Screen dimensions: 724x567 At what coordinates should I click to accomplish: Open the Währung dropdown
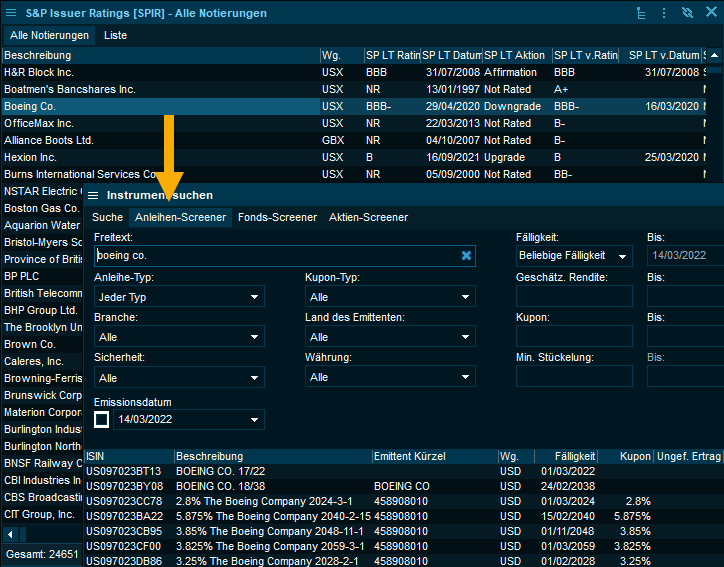click(390, 377)
